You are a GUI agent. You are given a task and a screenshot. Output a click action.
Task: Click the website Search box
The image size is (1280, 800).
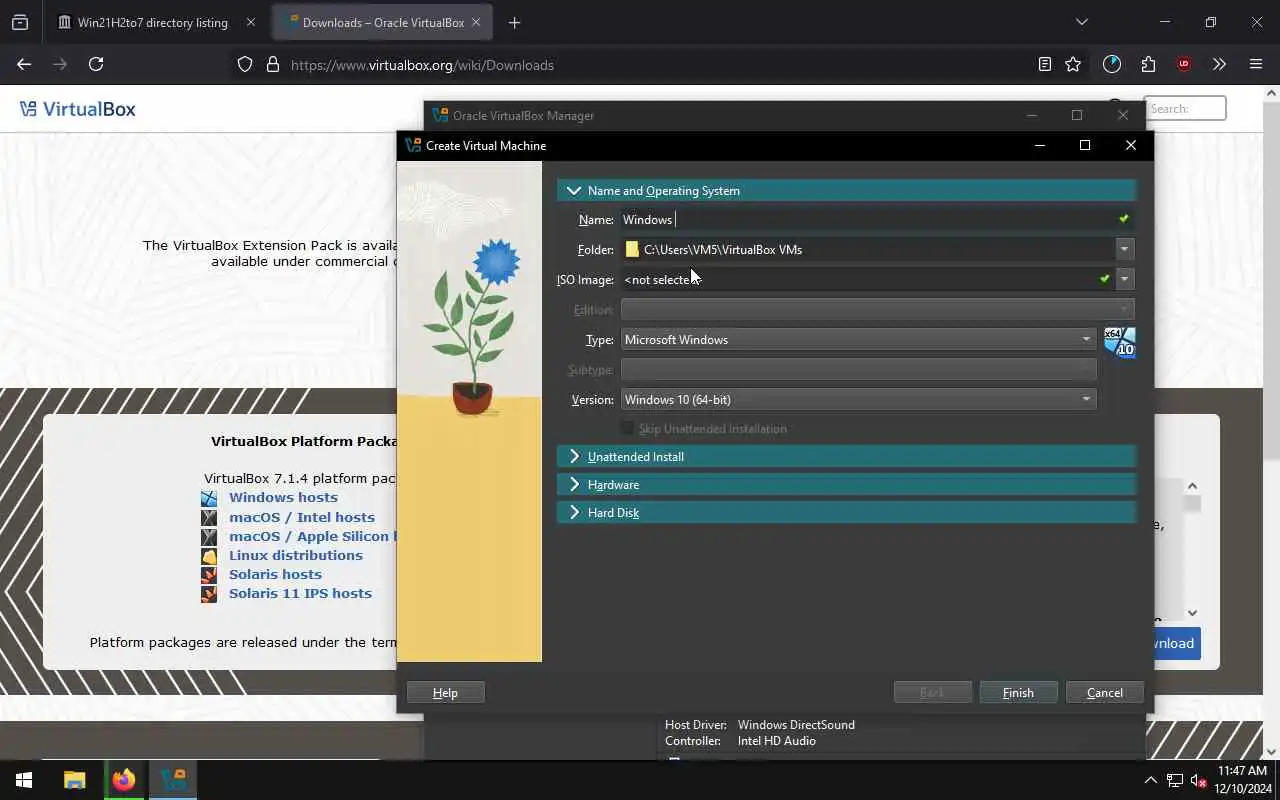tap(1185, 108)
